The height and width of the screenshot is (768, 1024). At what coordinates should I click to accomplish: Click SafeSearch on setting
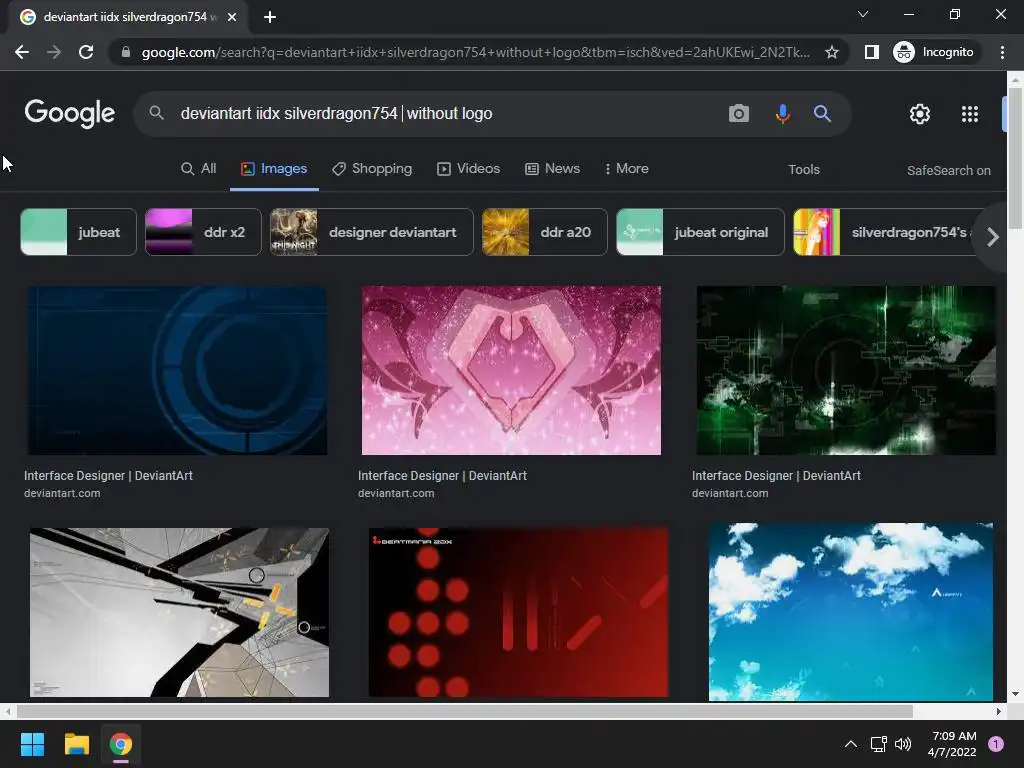pyautogui.click(x=948, y=170)
